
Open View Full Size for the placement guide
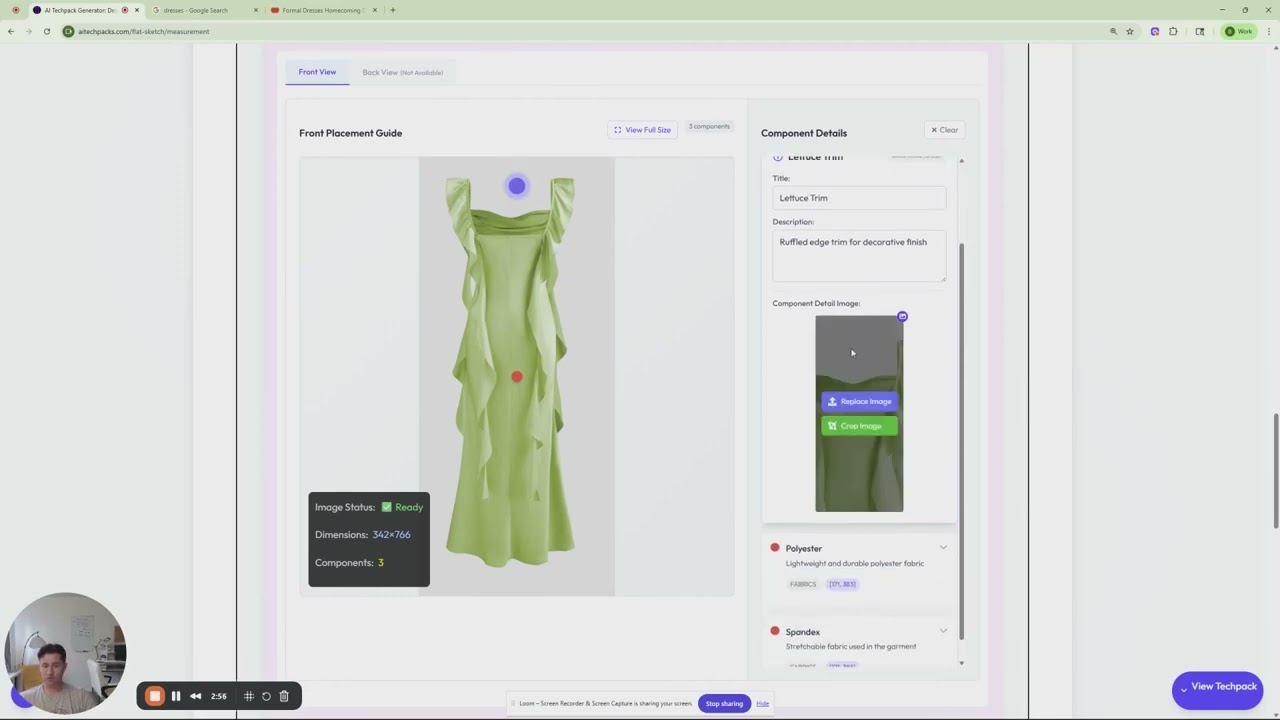tap(642, 130)
